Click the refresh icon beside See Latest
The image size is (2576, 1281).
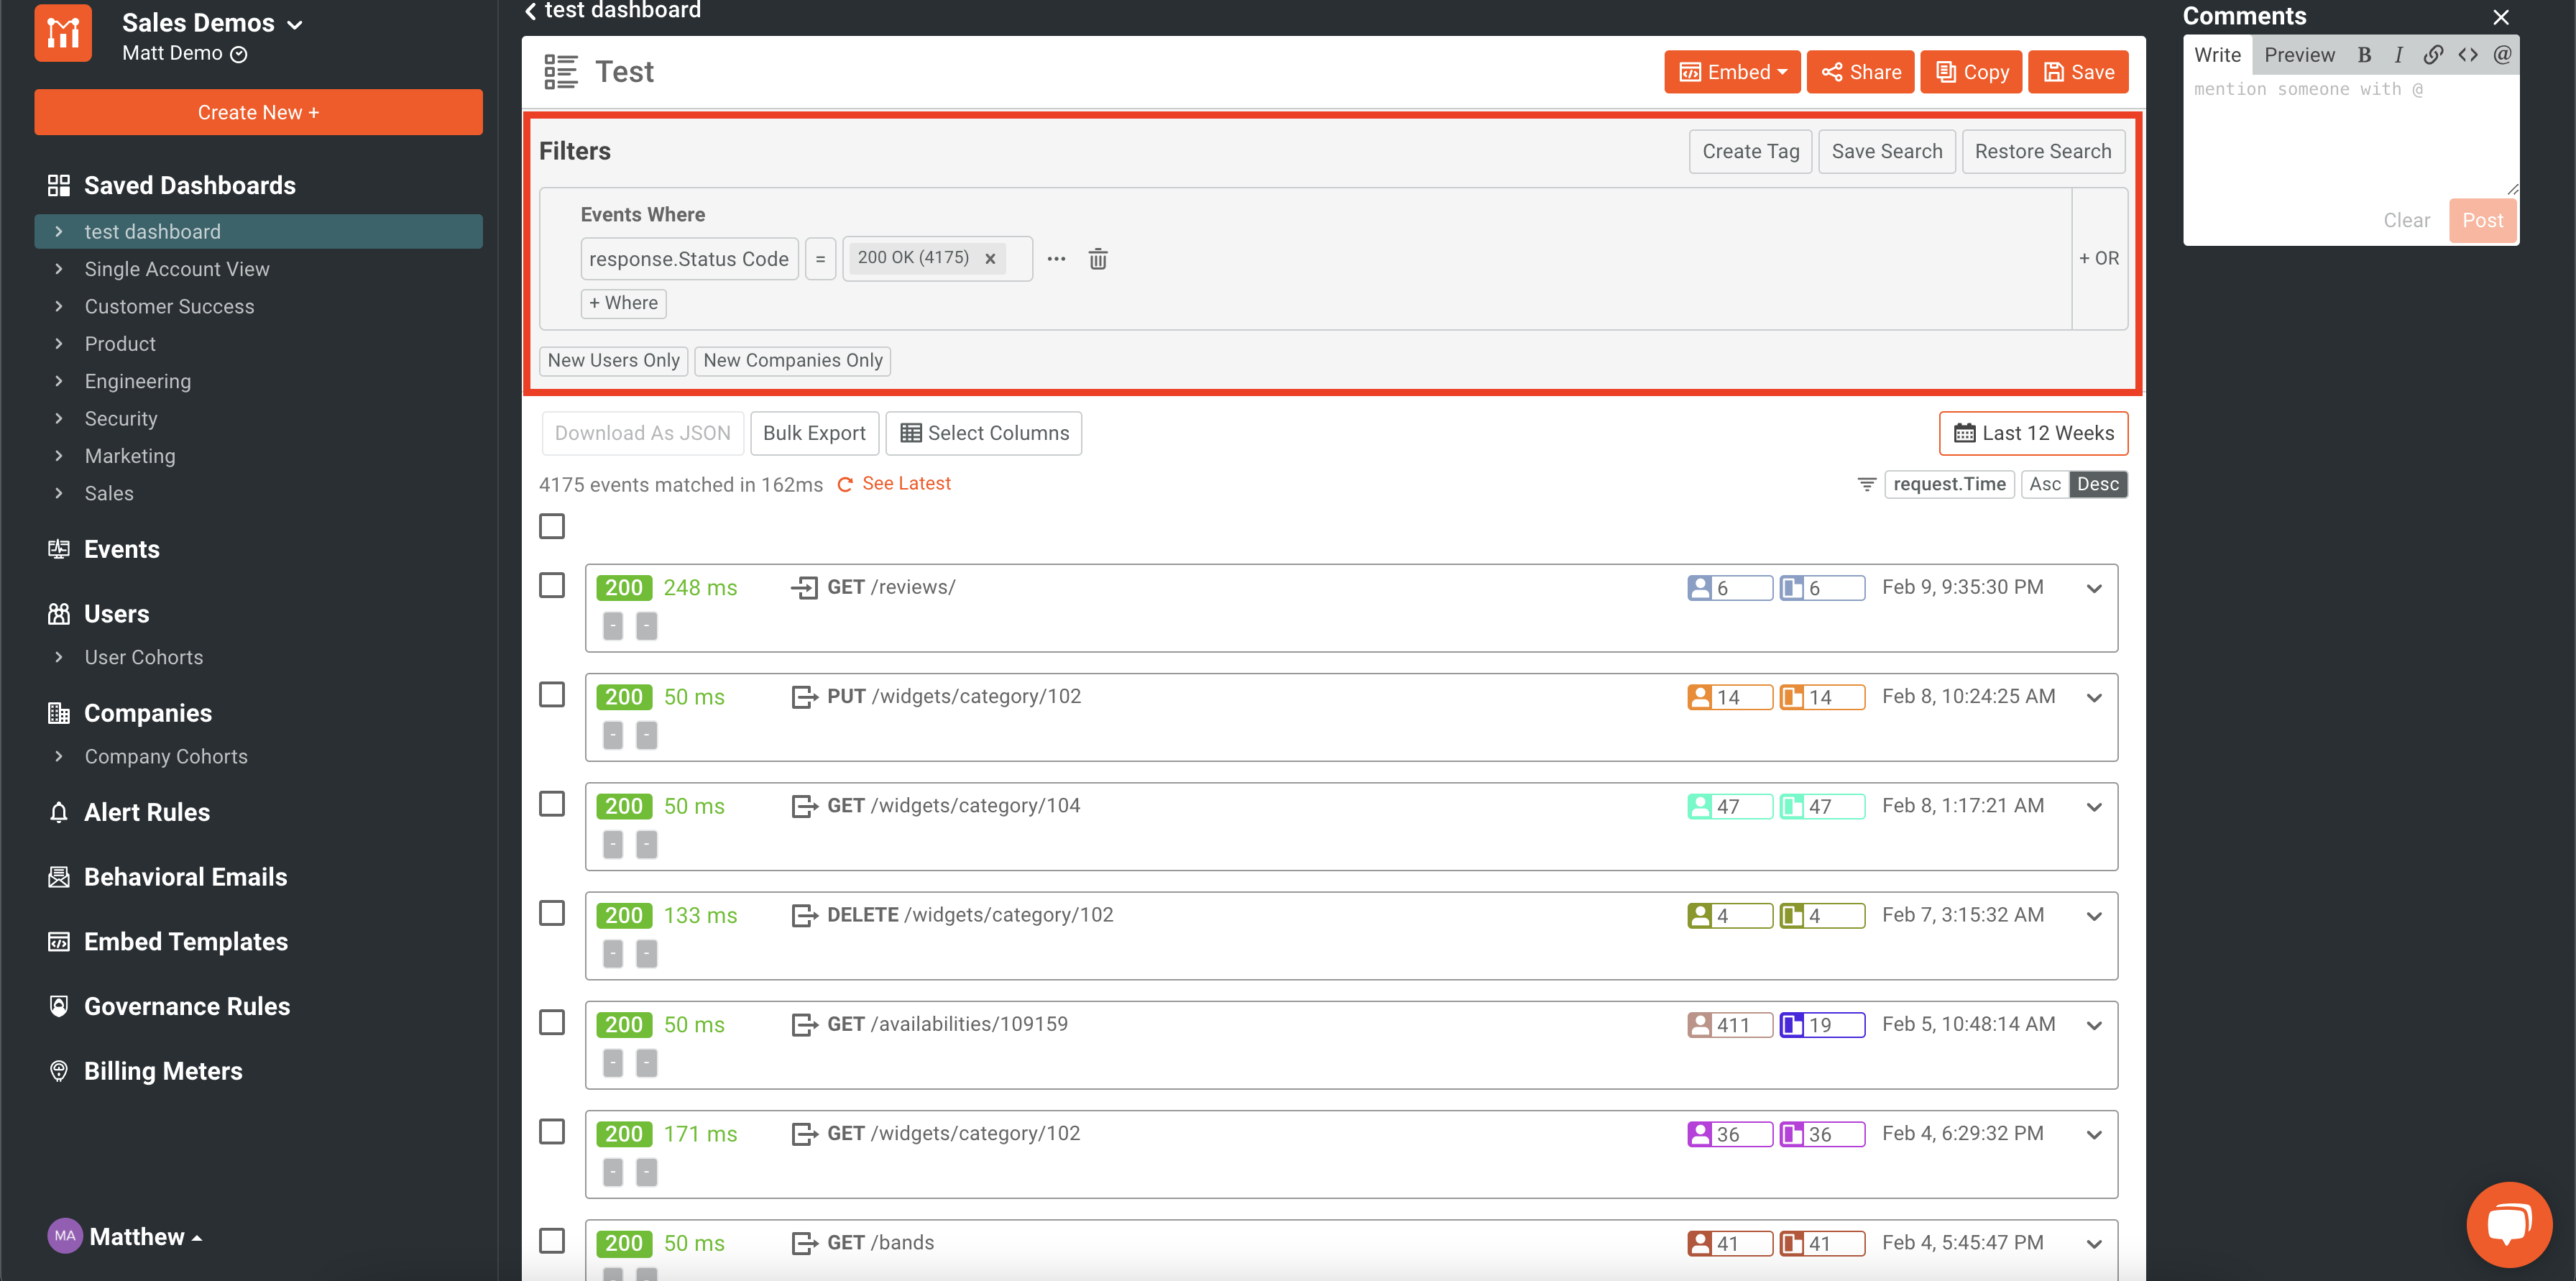click(x=845, y=484)
